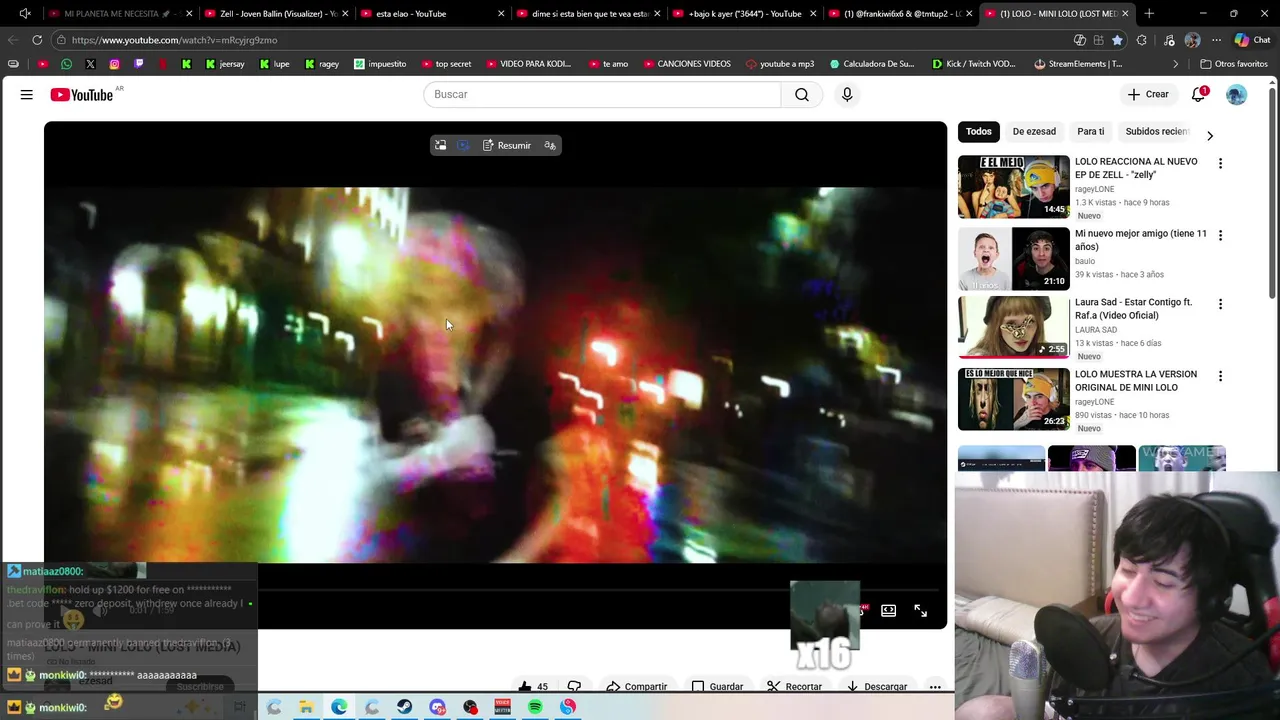Viewport: 1280px width, 720px height.
Task: Open options for LOLO REACCIONA AL NUEVO video
Action: click(x=1220, y=164)
